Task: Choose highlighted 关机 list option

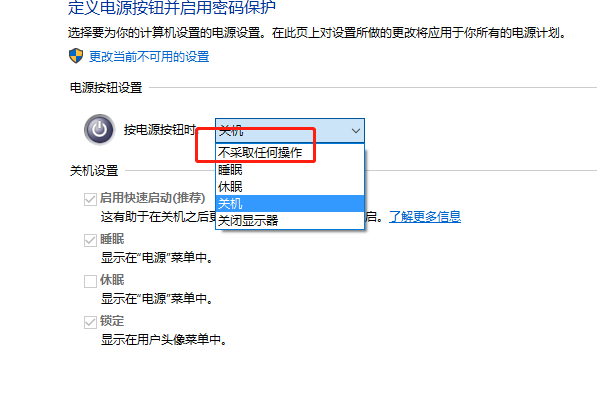Action: pos(290,204)
